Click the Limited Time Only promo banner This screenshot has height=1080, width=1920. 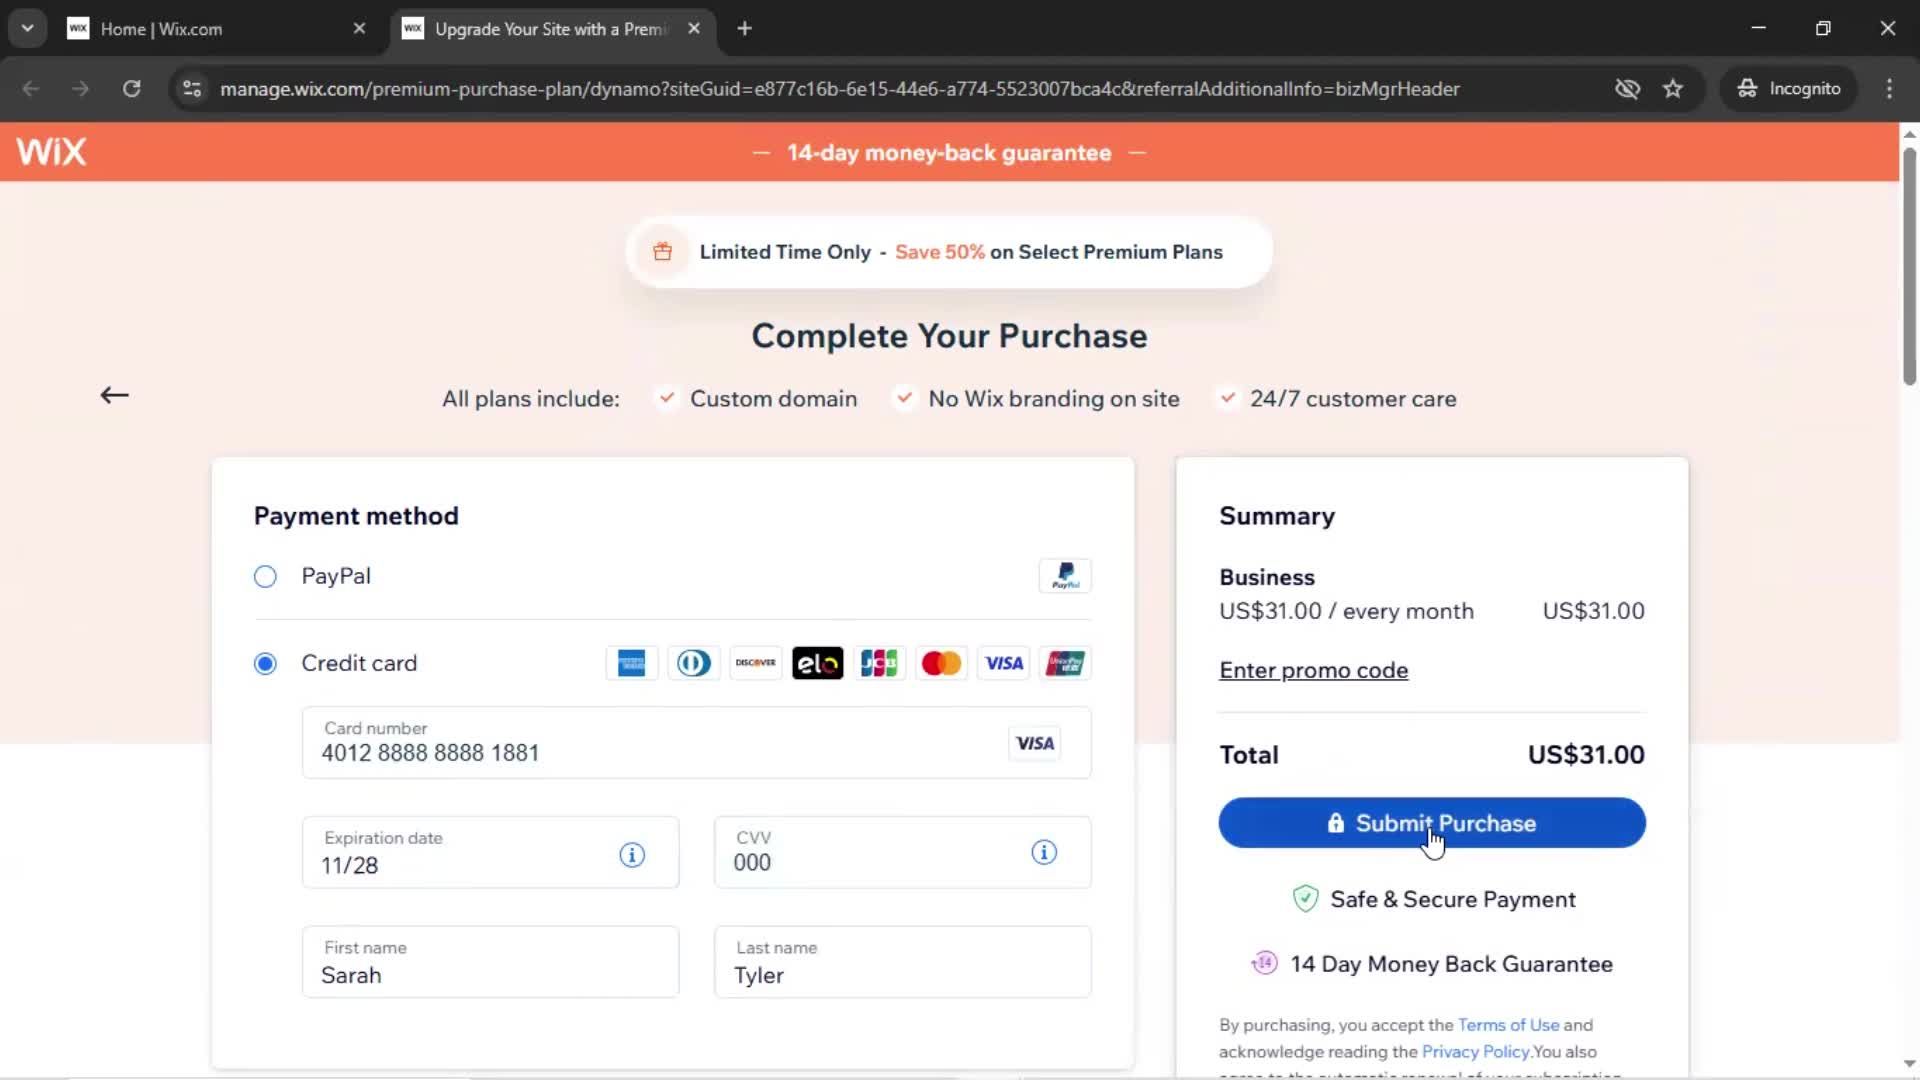[x=949, y=252]
